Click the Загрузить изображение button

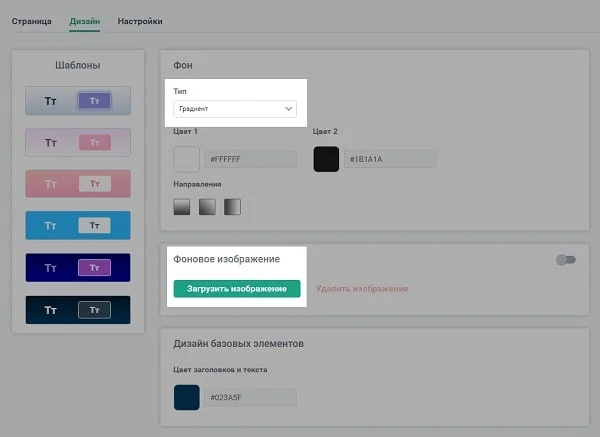[237, 288]
